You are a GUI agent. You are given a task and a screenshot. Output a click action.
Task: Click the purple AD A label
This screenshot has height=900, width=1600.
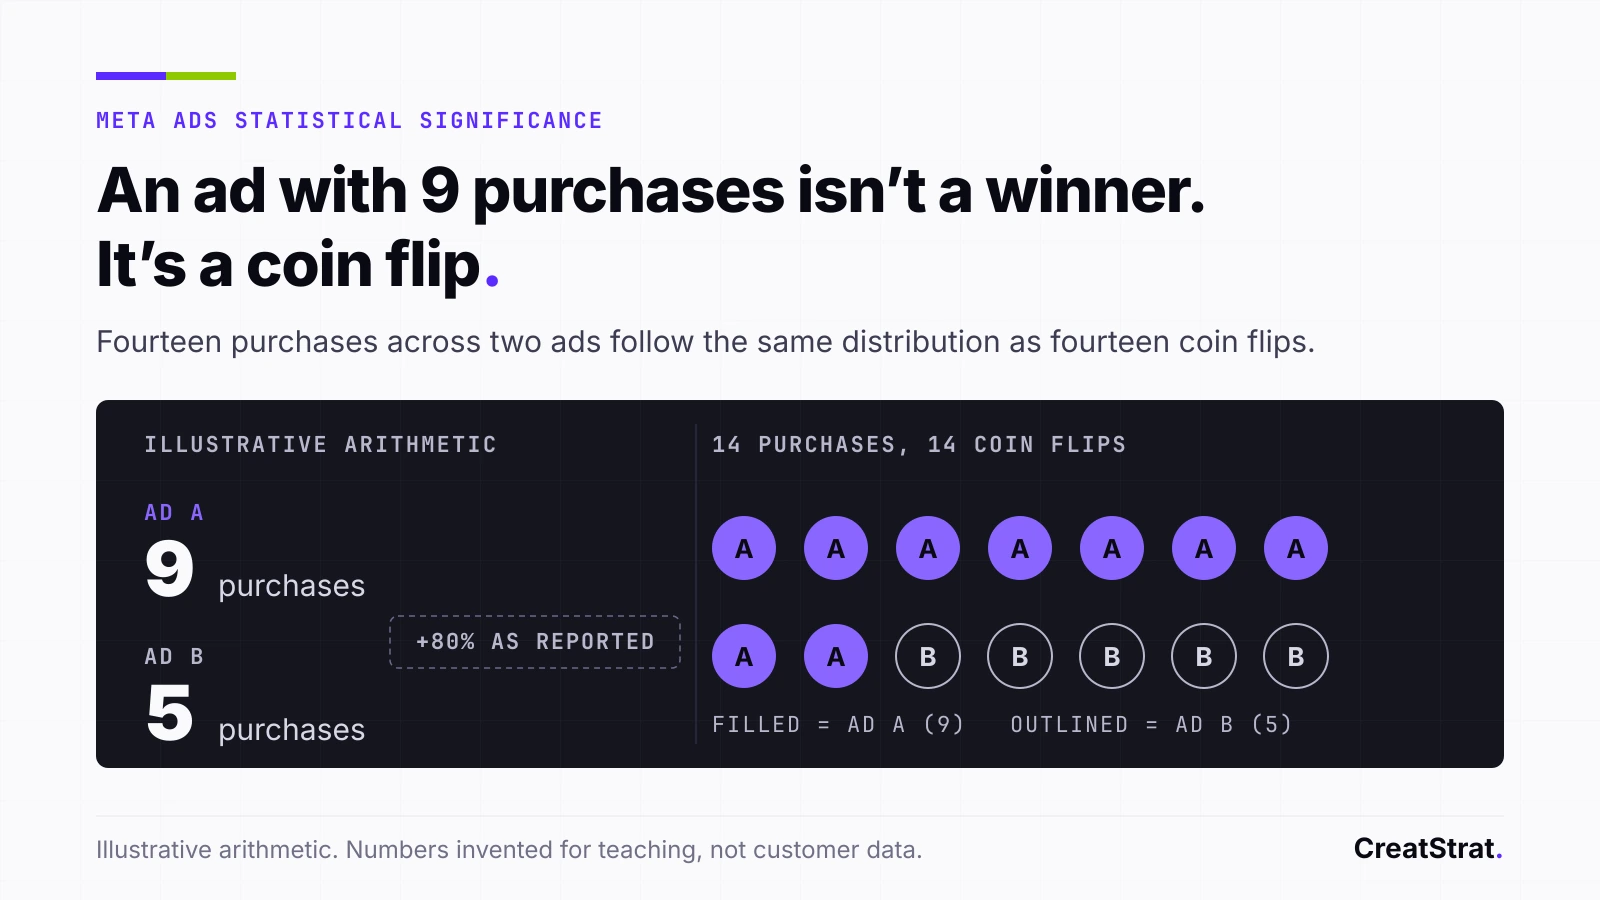(x=174, y=513)
